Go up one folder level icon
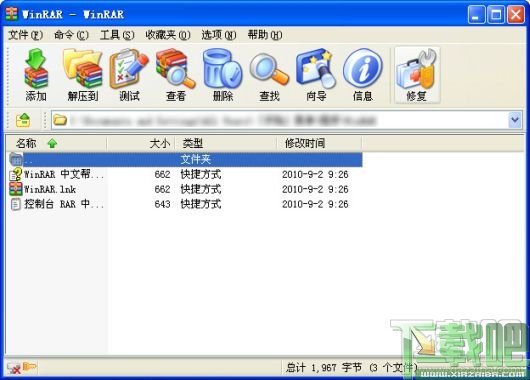This screenshot has height=380, width=530. coord(23,120)
